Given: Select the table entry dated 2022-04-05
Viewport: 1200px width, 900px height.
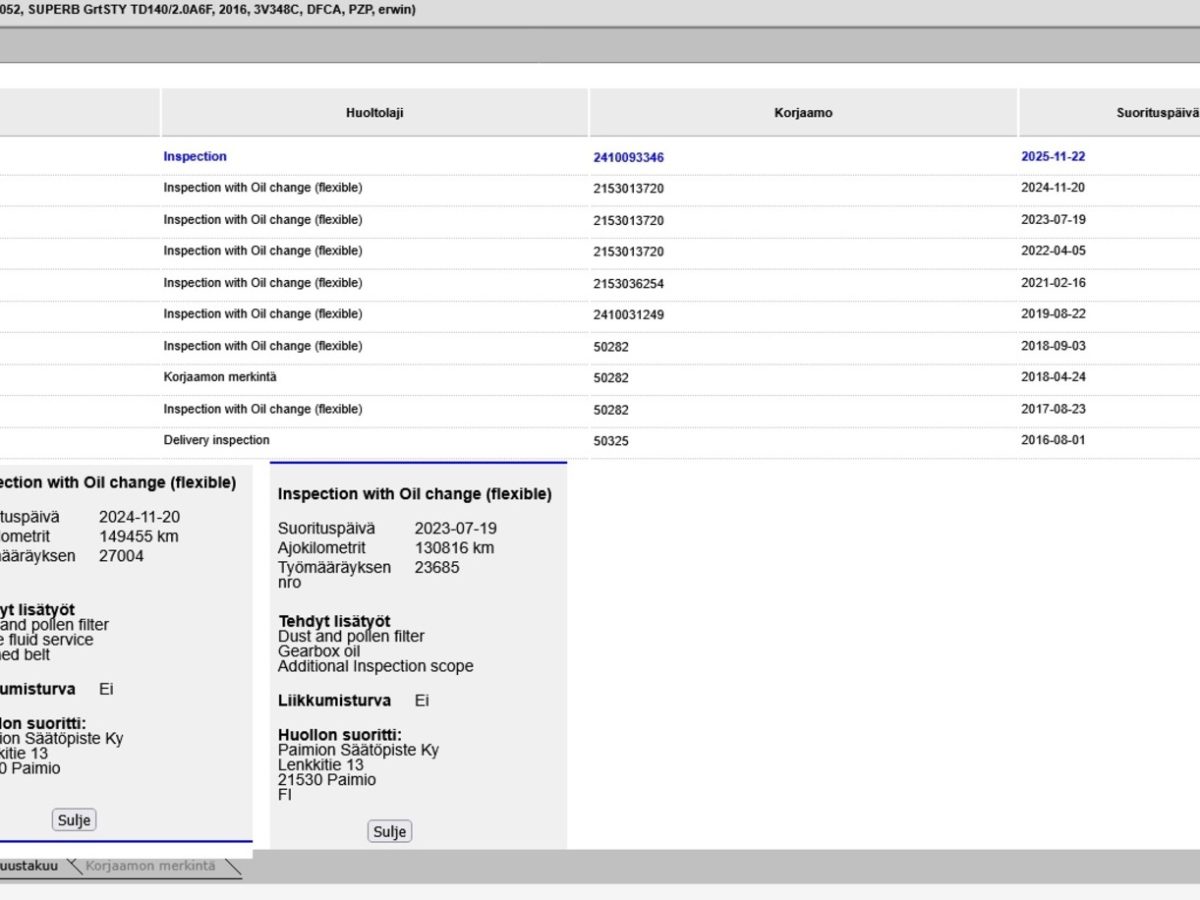Looking at the screenshot, I should point(1053,251).
